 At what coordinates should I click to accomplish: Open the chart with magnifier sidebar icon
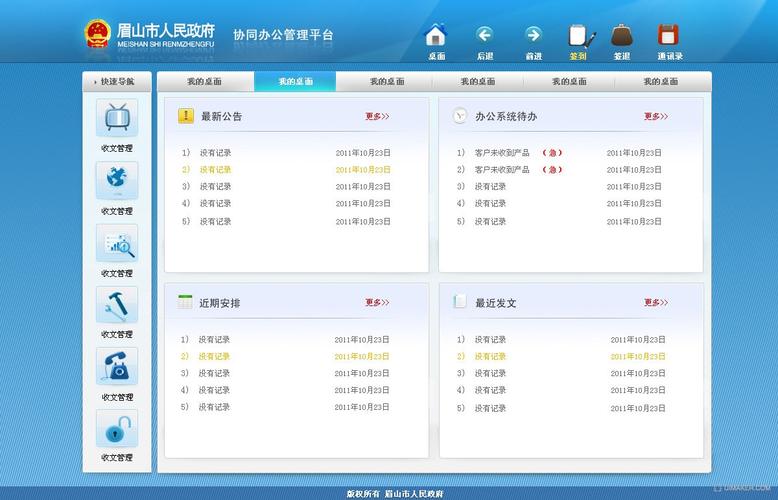[x=117, y=243]
